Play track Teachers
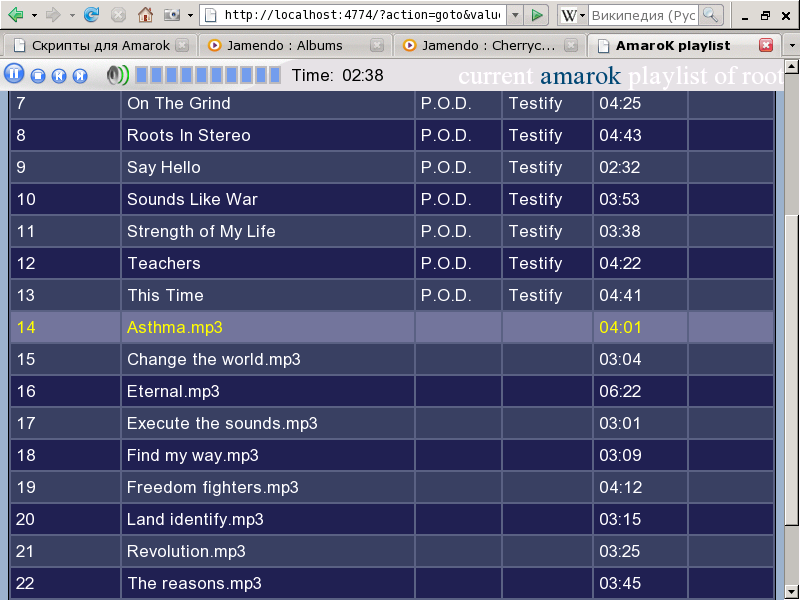This screenshot has width=800, height=600. click(x=164, y=263)
